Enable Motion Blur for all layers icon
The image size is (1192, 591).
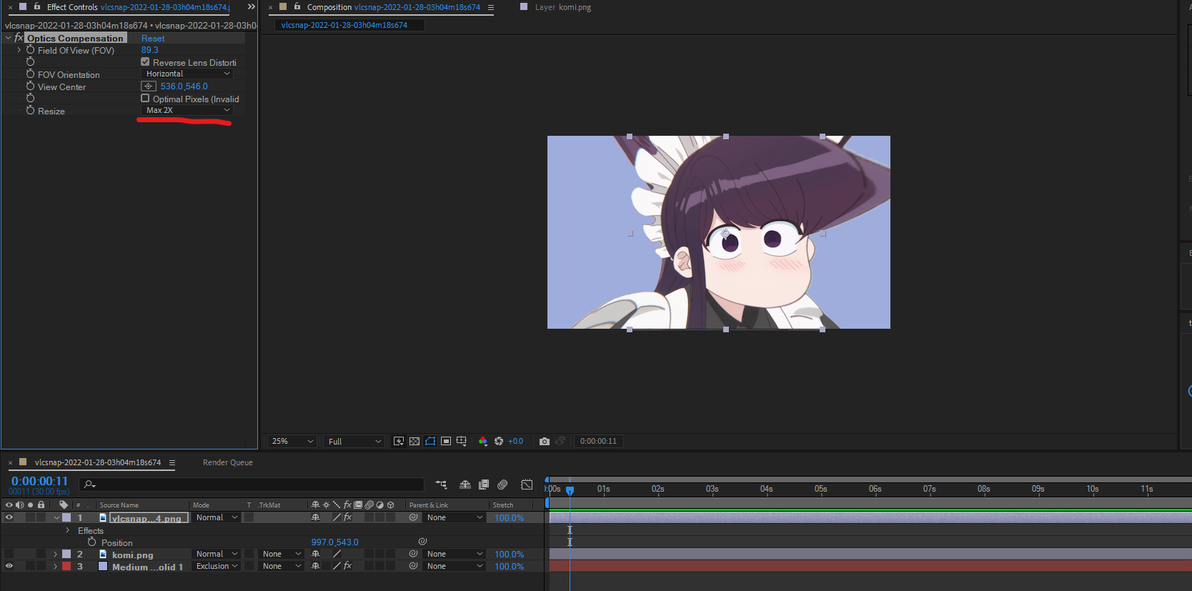tap(502, 485)
